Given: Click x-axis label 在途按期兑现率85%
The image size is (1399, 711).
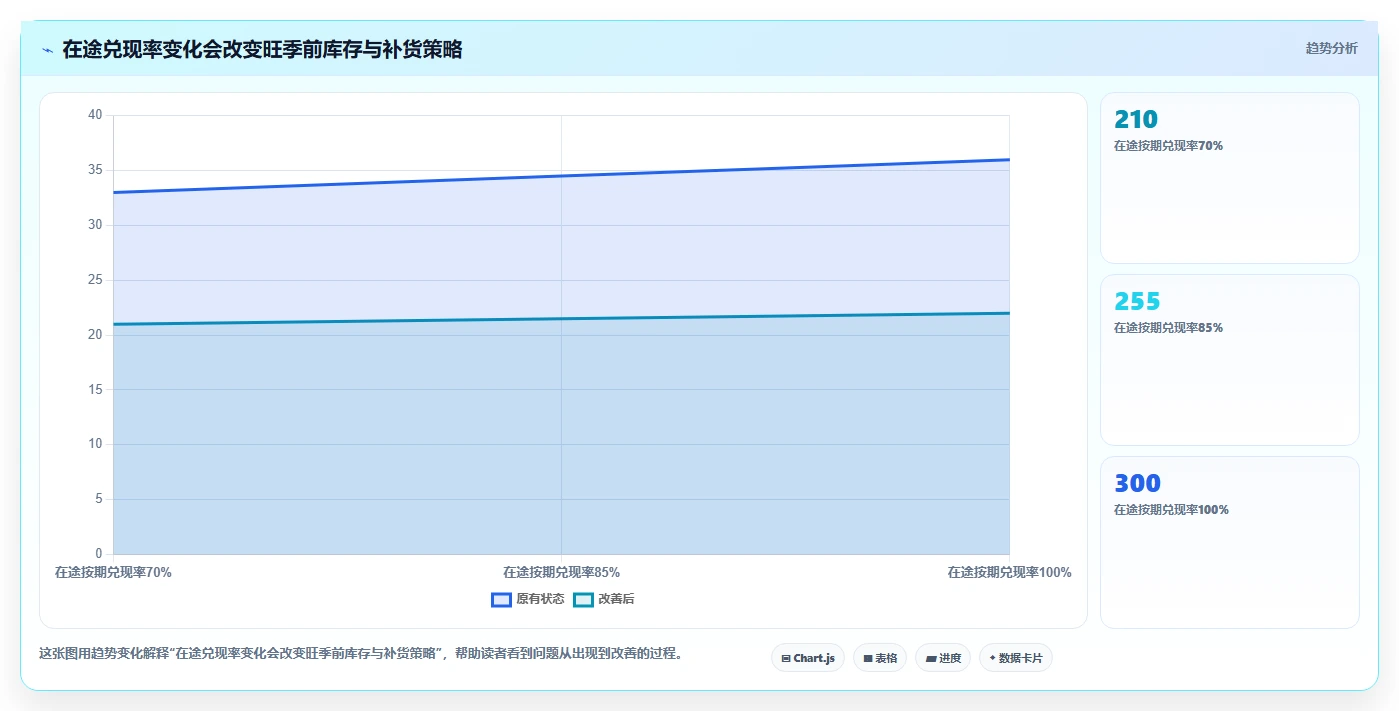Looking at the screenshot, I should [561, 573].
